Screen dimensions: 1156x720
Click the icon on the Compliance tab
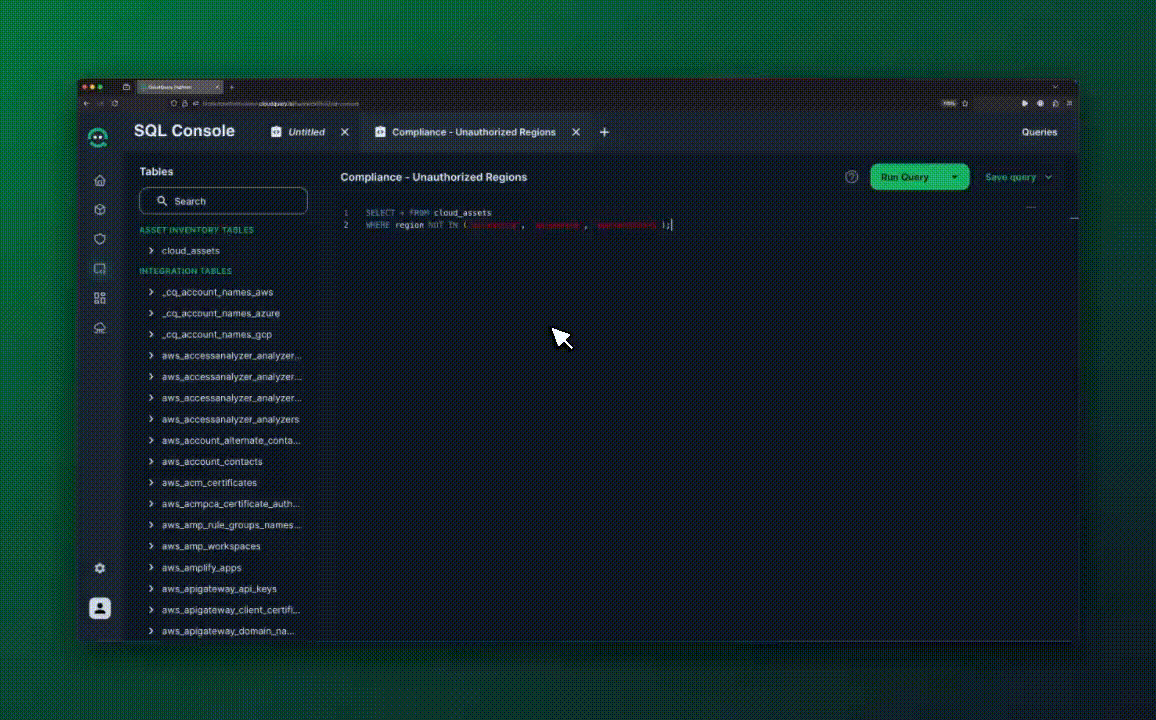coord(380,132)
